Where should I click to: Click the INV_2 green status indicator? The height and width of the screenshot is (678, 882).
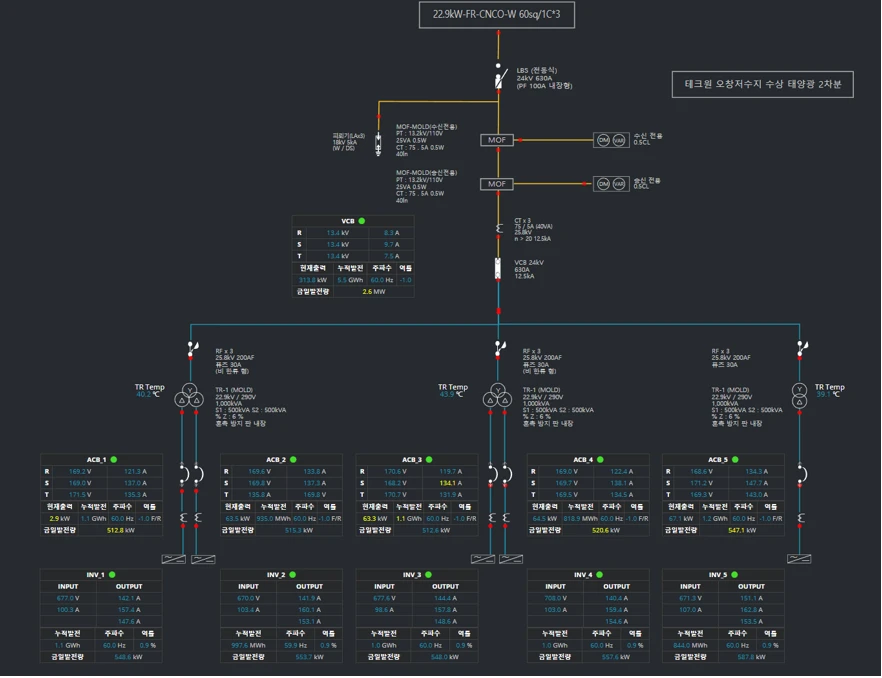coord(292,574)
